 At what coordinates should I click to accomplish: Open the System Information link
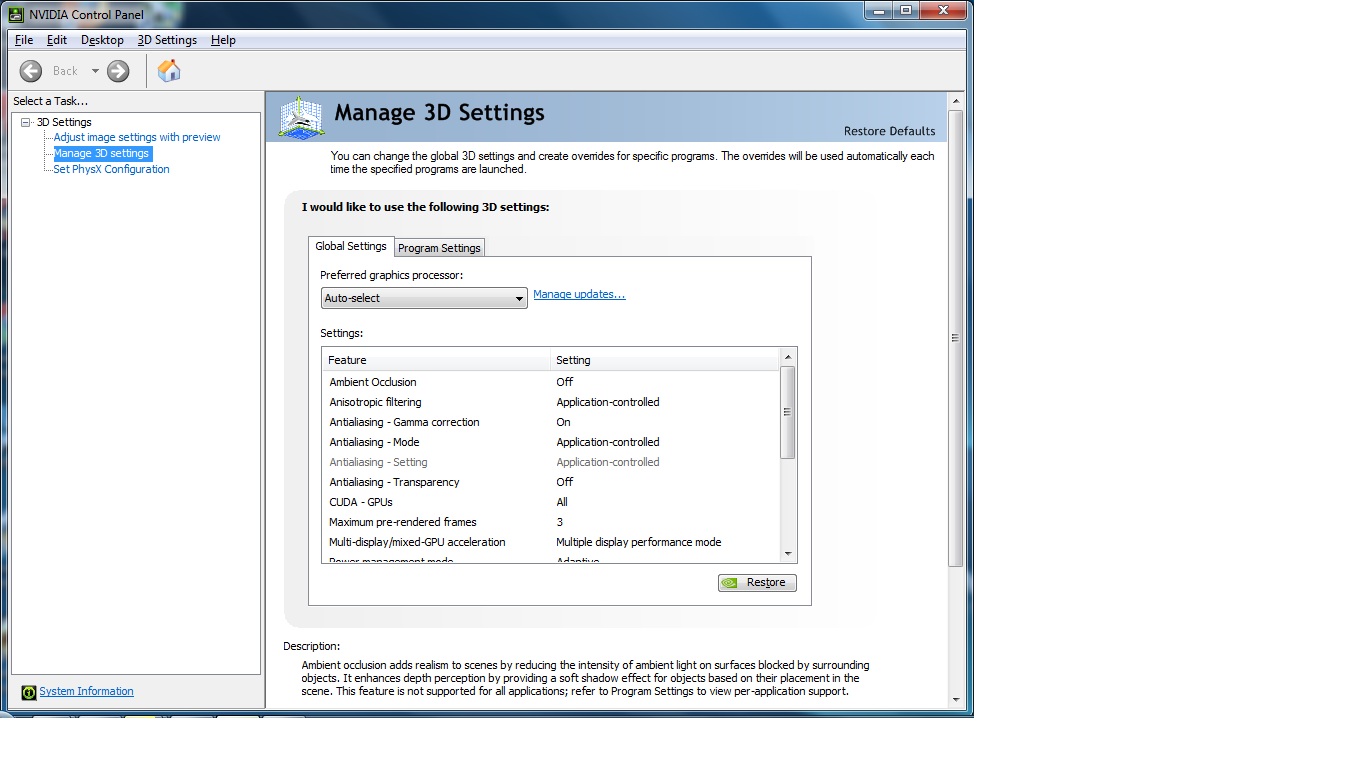86,691
